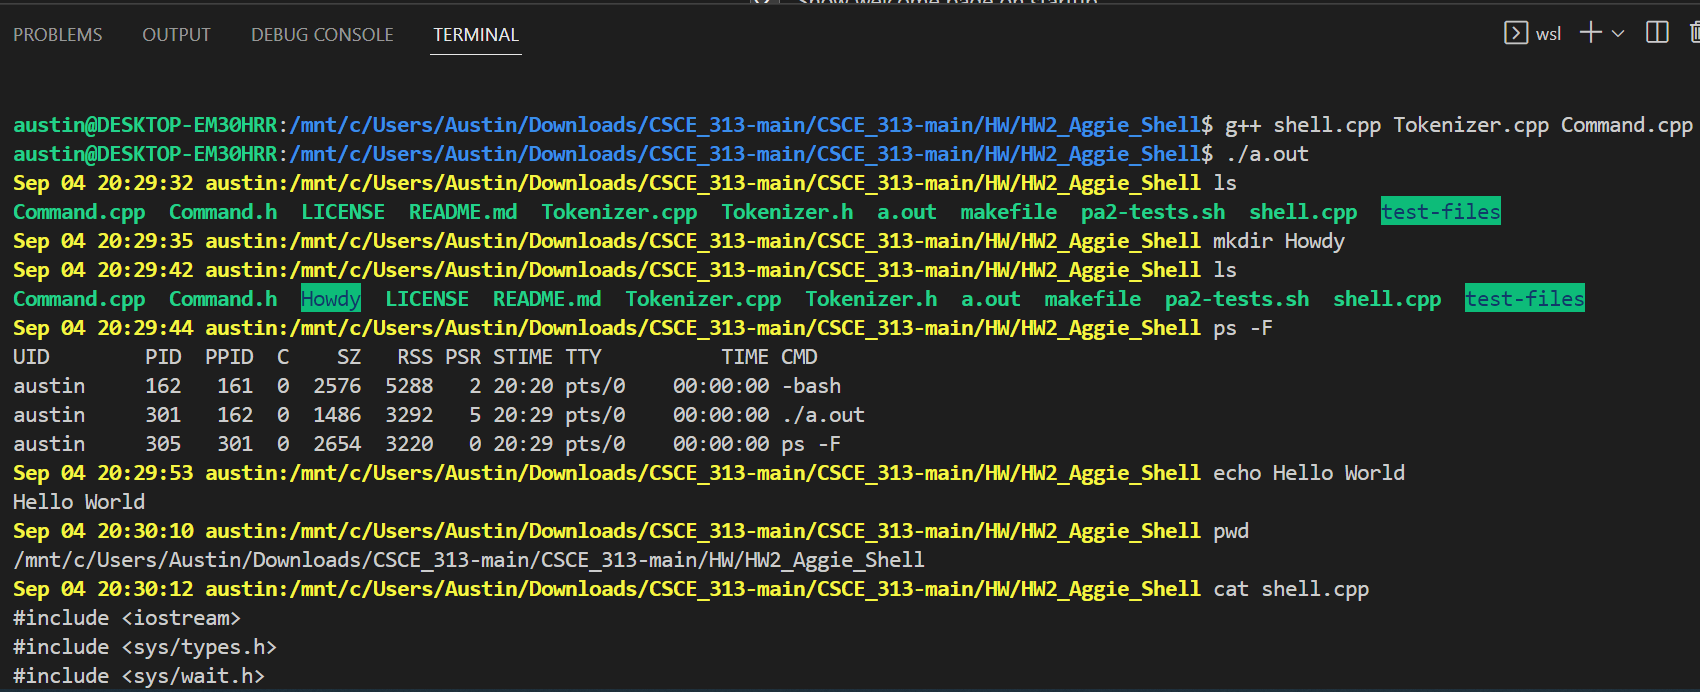Split the terminal pane
1700x692 pixels.
1657,33
